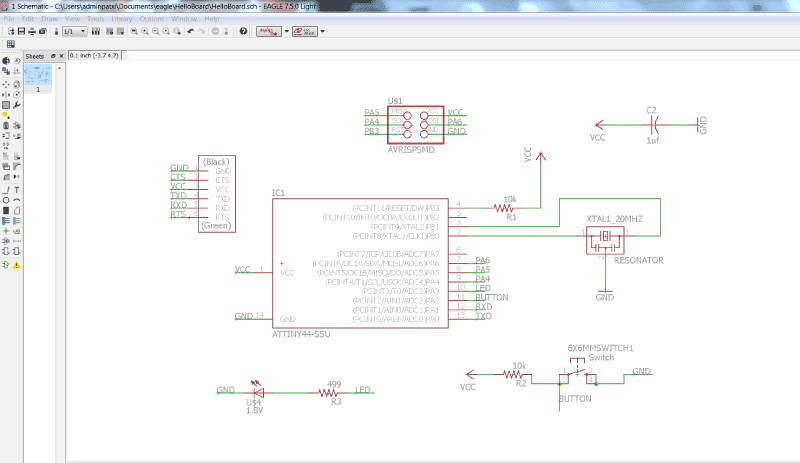Open the Tools menu
The width and height of the screenshot is (800, 463).
click(x=95, y=19)
